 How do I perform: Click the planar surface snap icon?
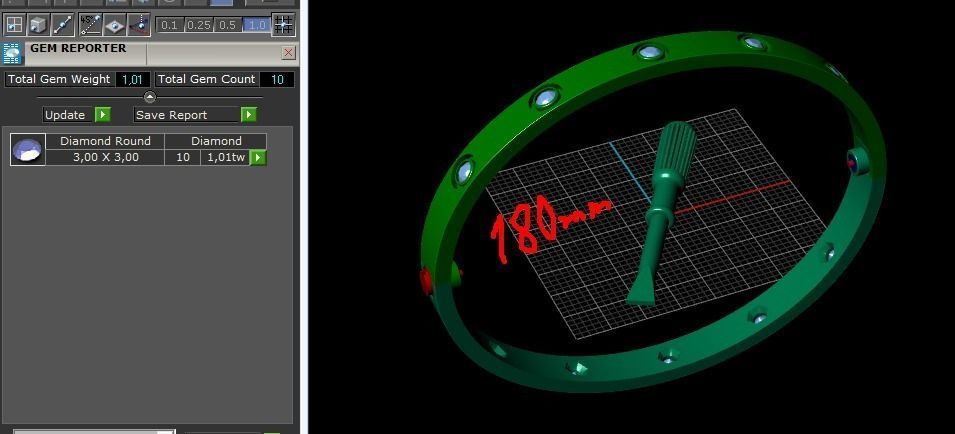[115, 25]
